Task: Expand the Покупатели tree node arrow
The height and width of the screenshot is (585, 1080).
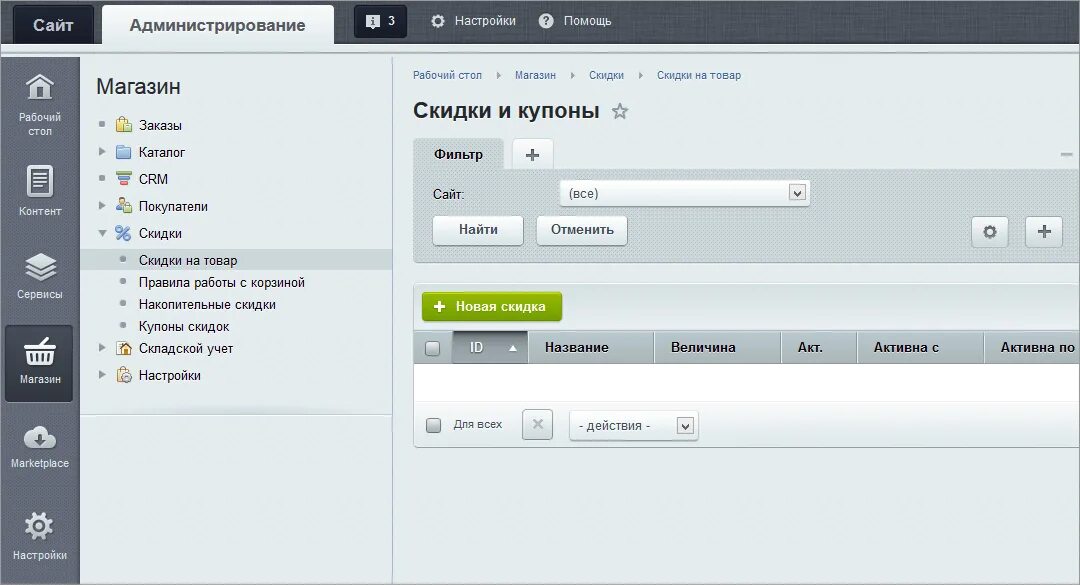Action: tap(102, 205)
